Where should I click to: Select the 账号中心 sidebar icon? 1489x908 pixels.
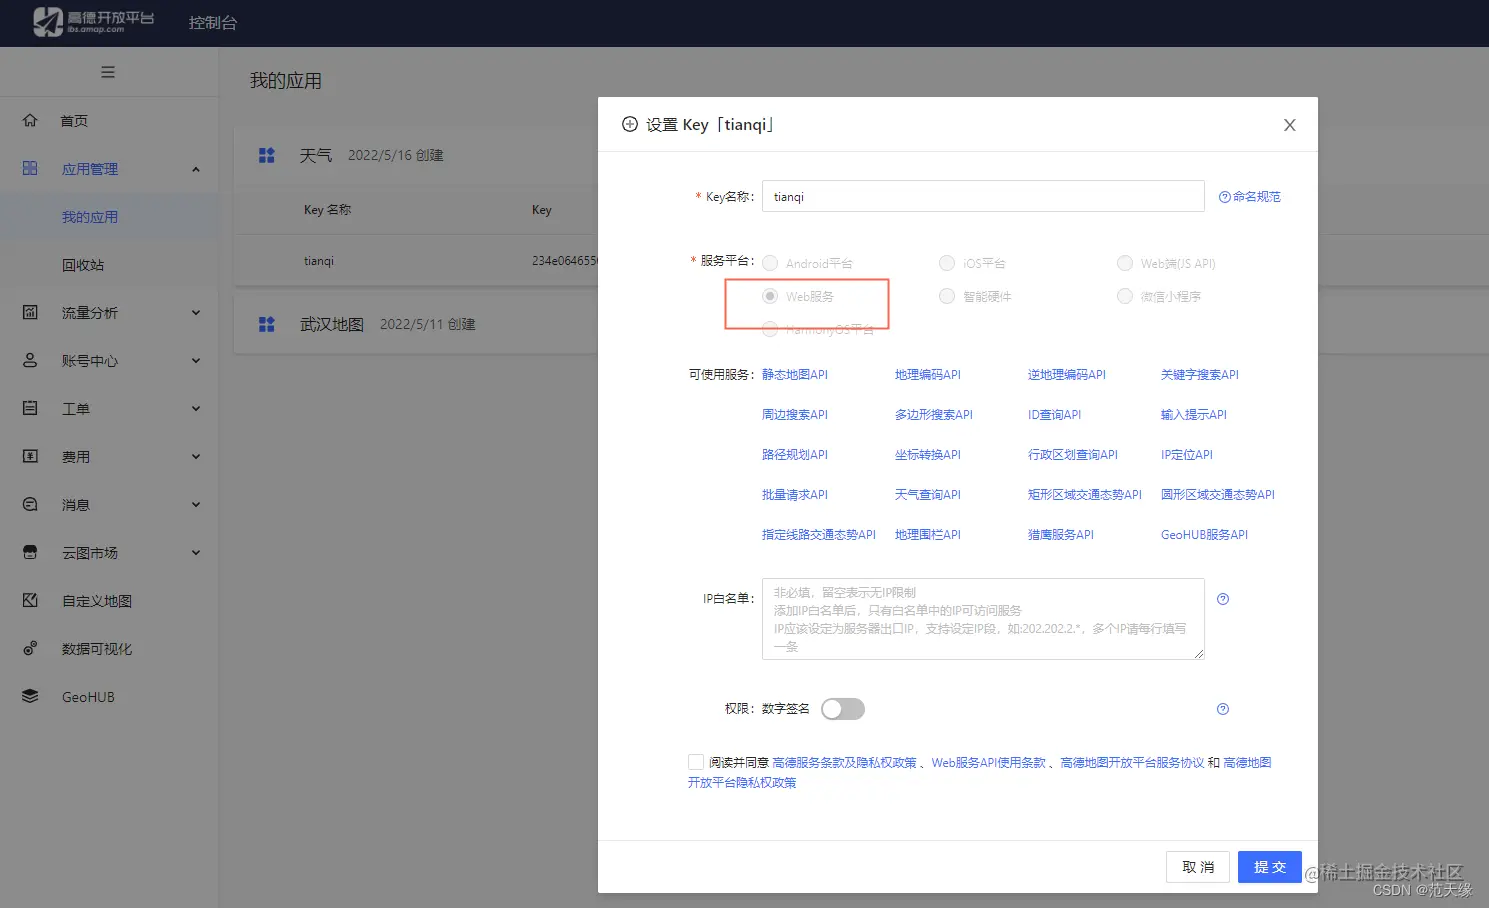point(29,360)
